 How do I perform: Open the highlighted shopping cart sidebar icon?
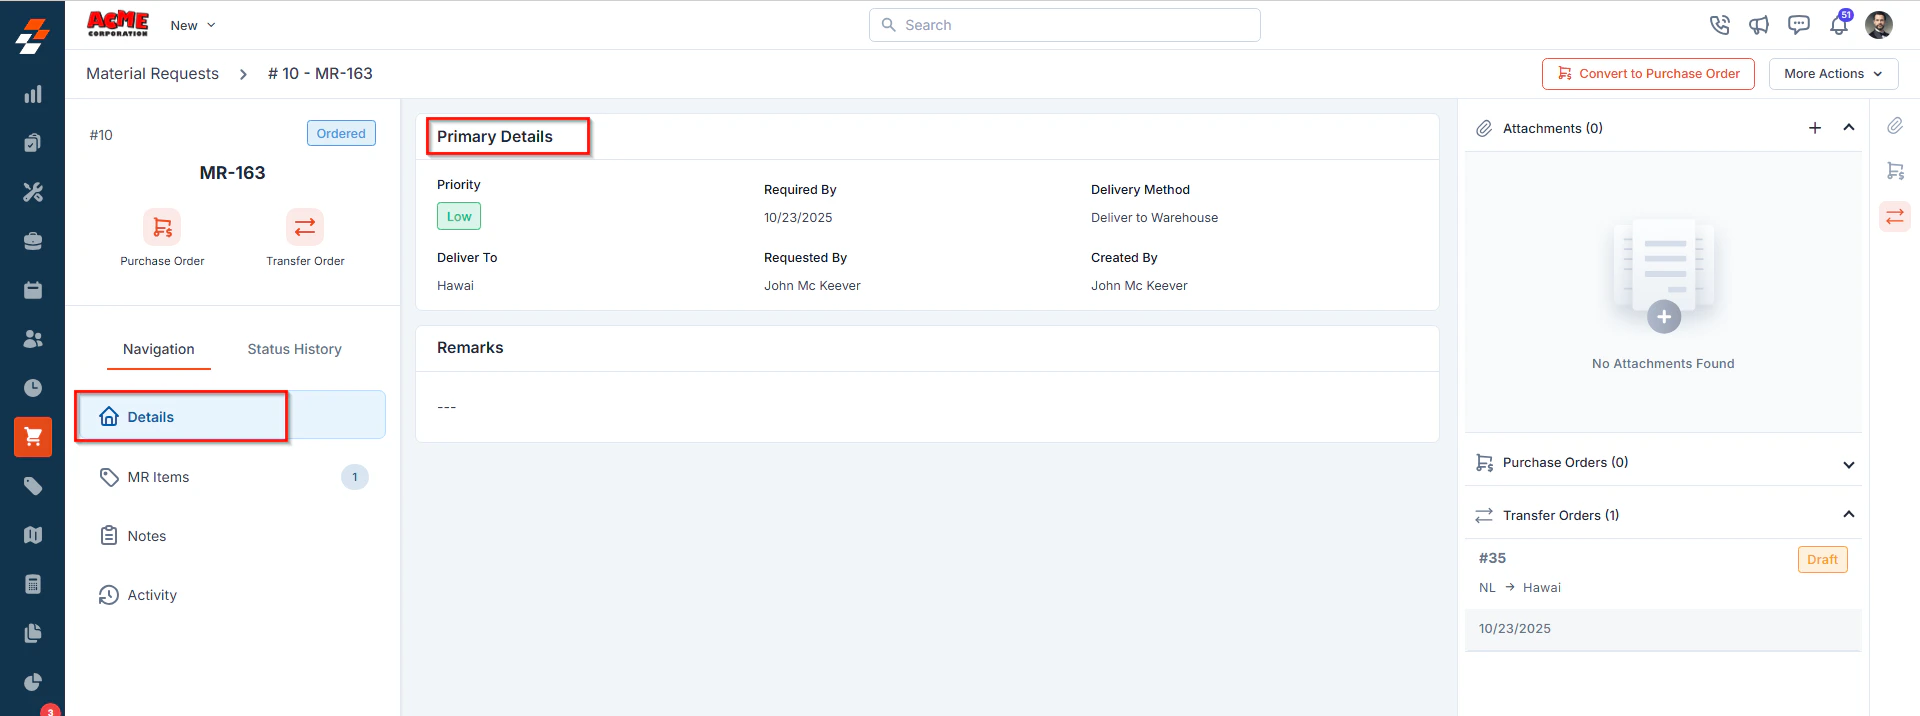[33, 437]
